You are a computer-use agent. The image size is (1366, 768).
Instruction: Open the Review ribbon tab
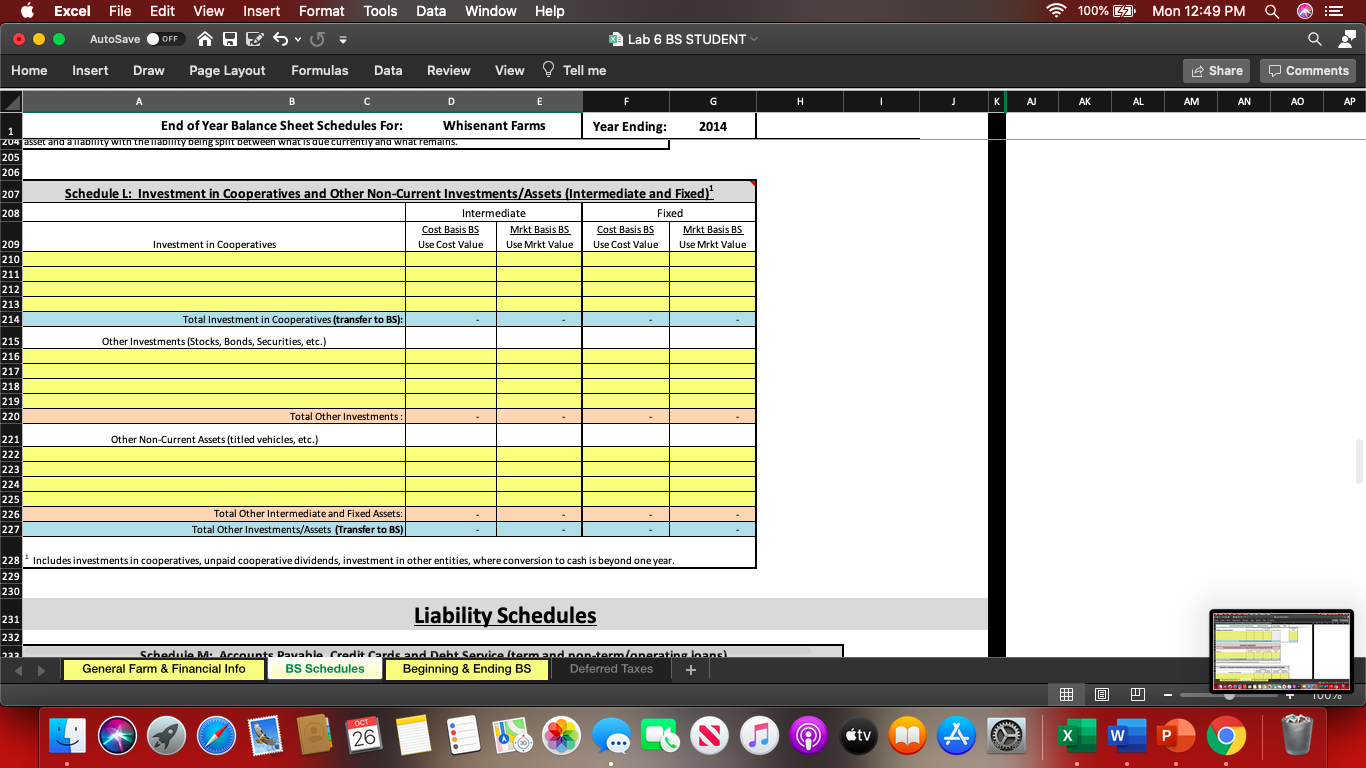click(x=449, y=70)
